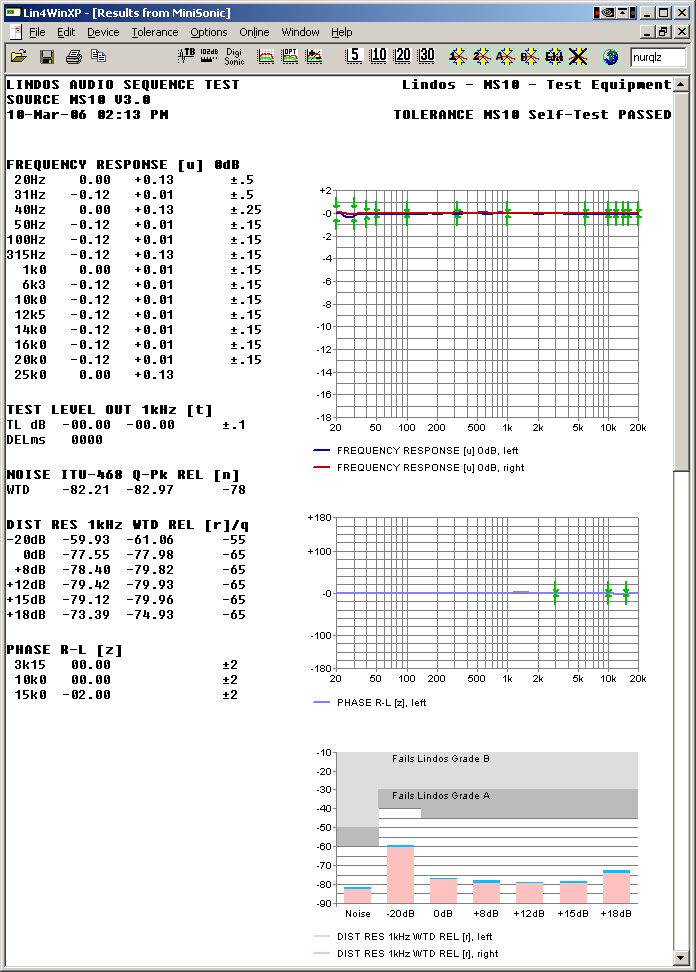
Task: Save results using the floppy disk icon
Action: pos(46,57)
